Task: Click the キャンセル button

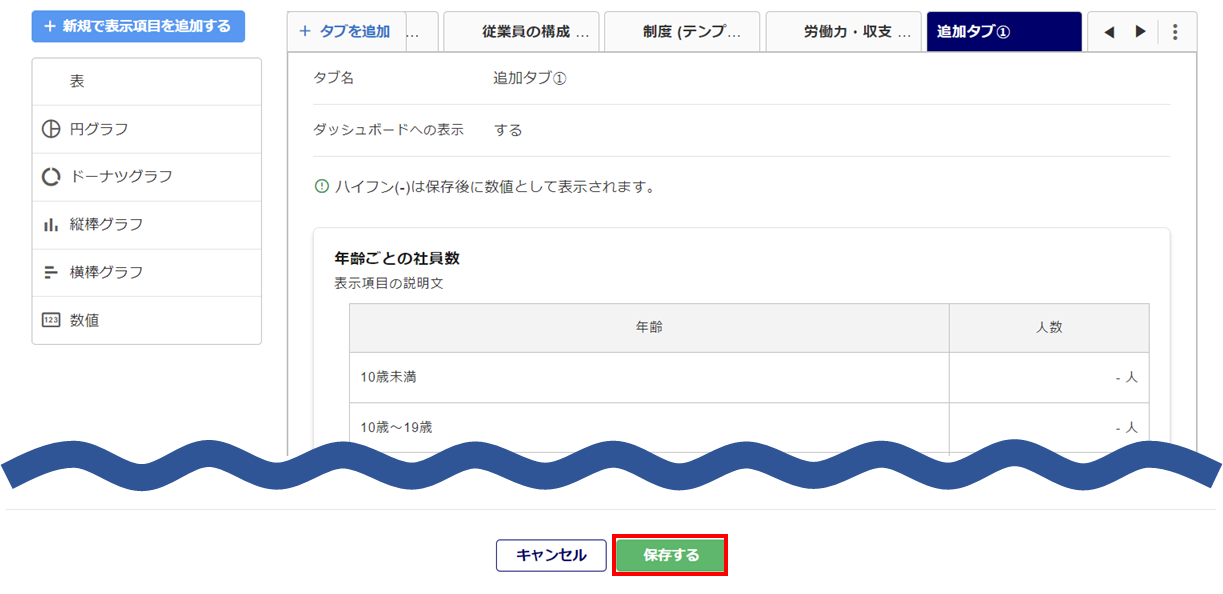Action: [x=551, y=555]
